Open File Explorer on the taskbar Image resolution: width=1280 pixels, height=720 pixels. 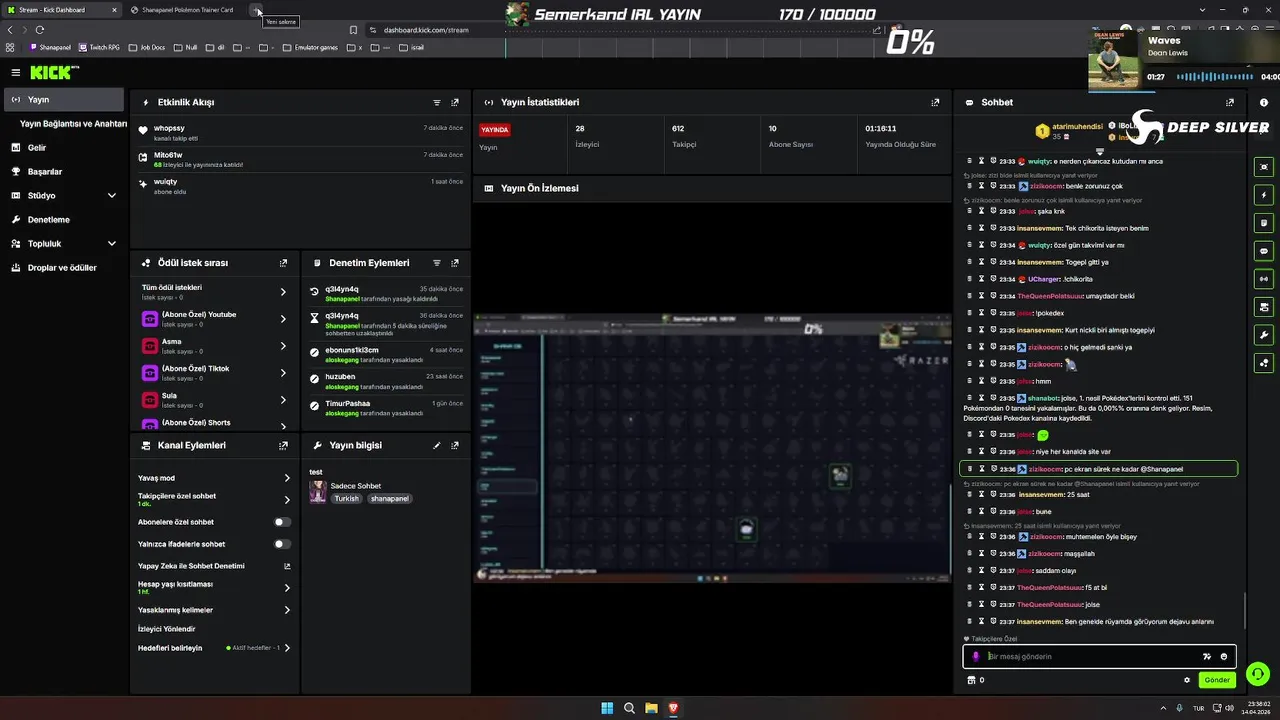point(651,708)
